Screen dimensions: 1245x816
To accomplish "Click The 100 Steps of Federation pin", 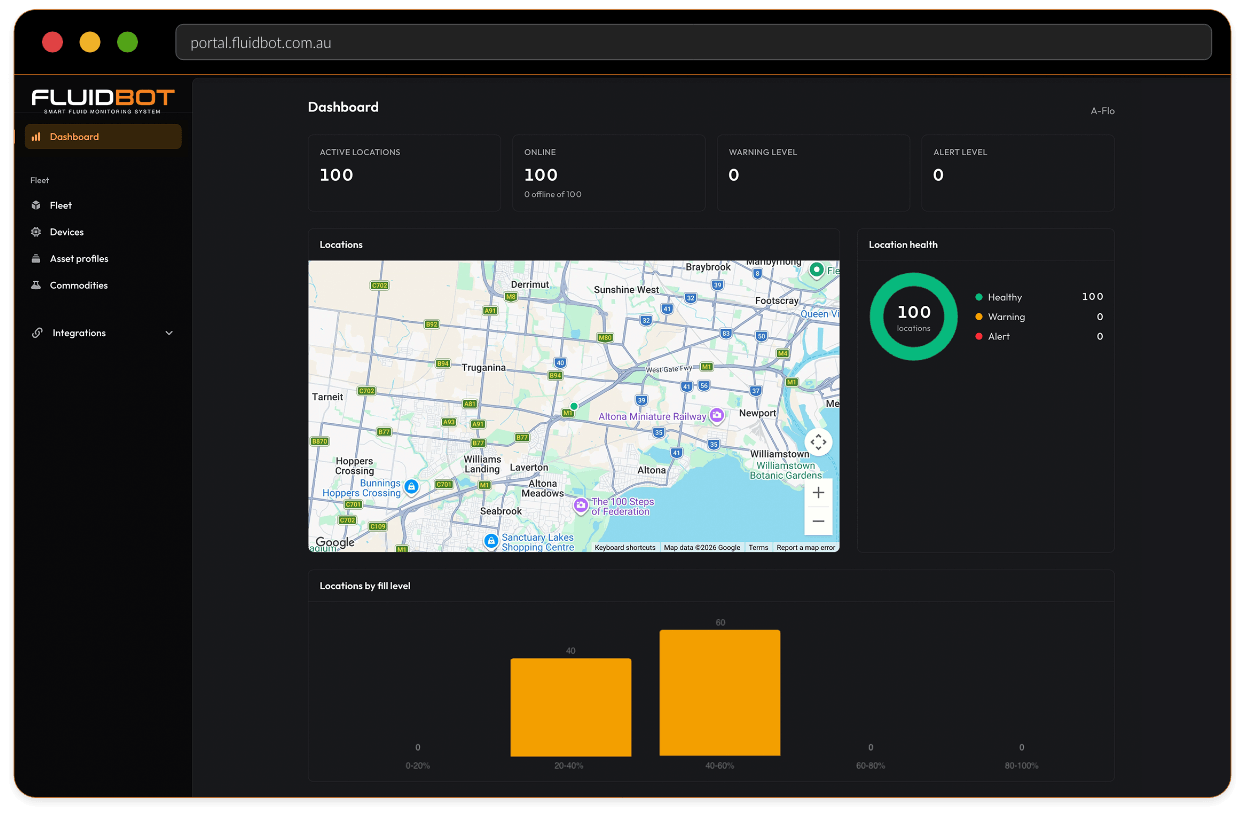I will (x=580, y=506).
